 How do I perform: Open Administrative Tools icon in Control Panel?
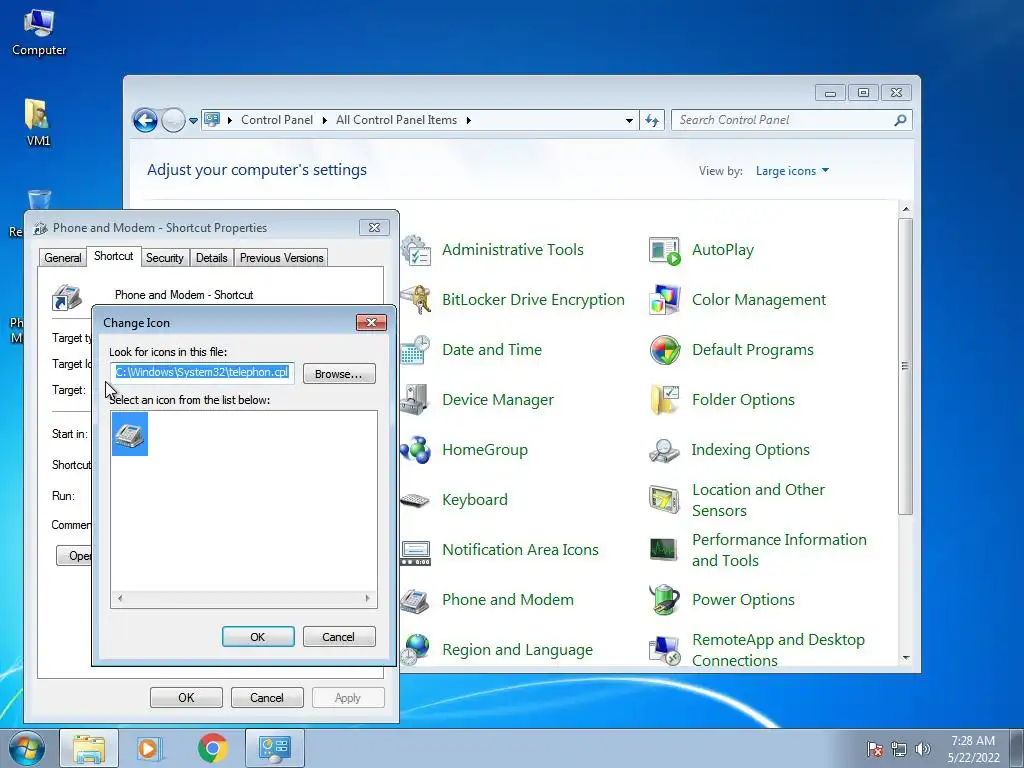pos(417,250)
